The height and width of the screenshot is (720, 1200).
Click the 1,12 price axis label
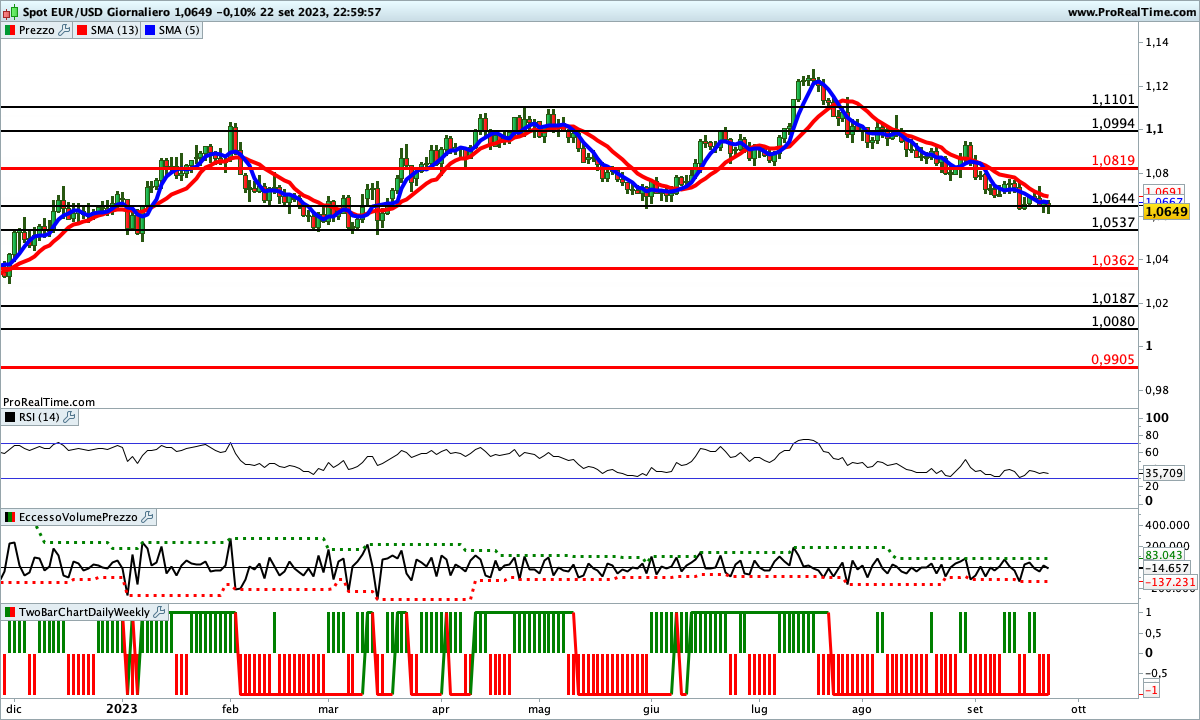tap(1158, 86)
